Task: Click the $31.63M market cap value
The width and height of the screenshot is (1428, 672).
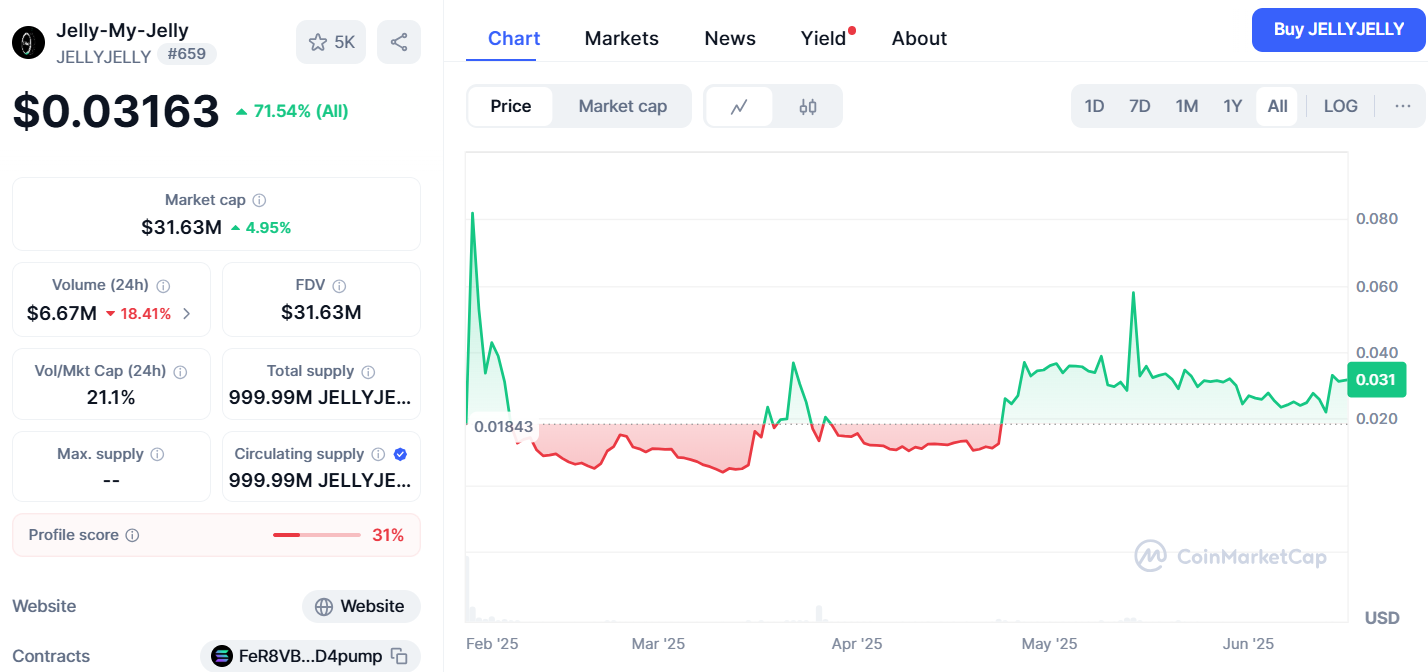Action: 181,227
